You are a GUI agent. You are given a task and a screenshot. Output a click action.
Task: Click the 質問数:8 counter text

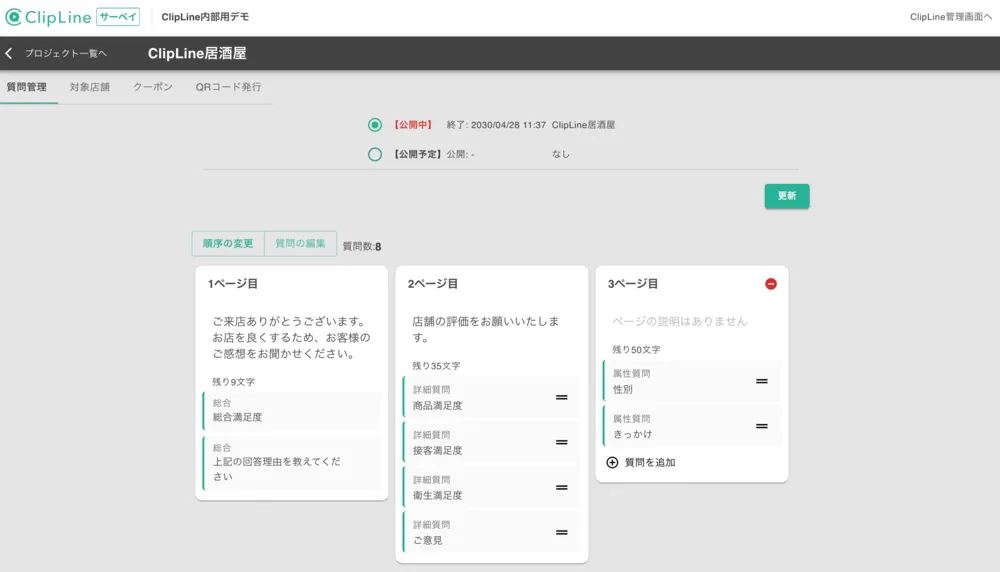tap(362, 247)
